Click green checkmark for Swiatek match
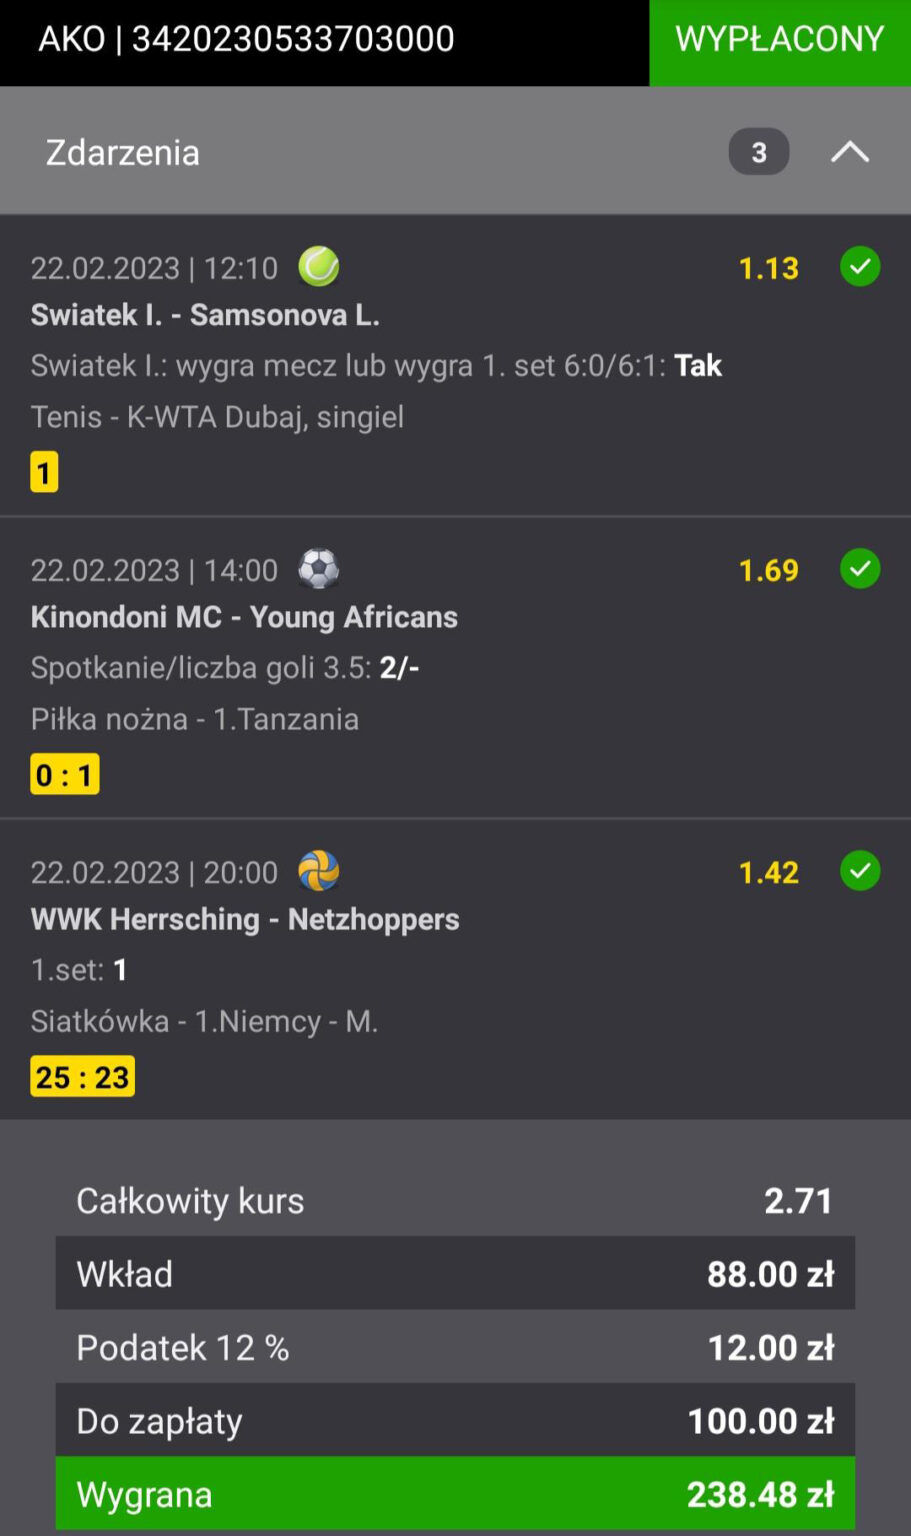The height and width of the screenshot is (1536, 911). point(860,267)
